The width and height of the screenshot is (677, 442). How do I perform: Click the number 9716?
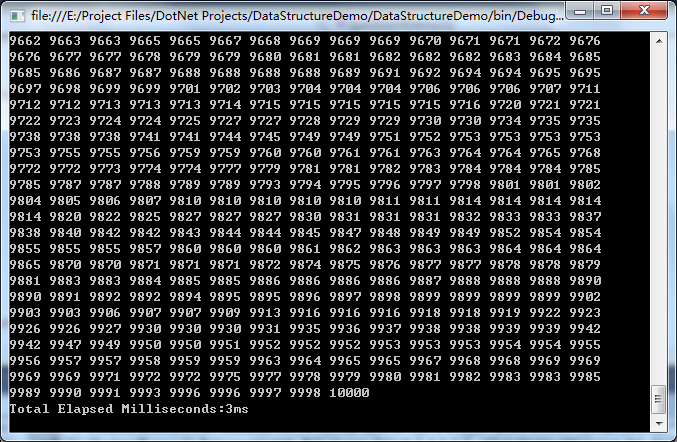click(465, 105)
